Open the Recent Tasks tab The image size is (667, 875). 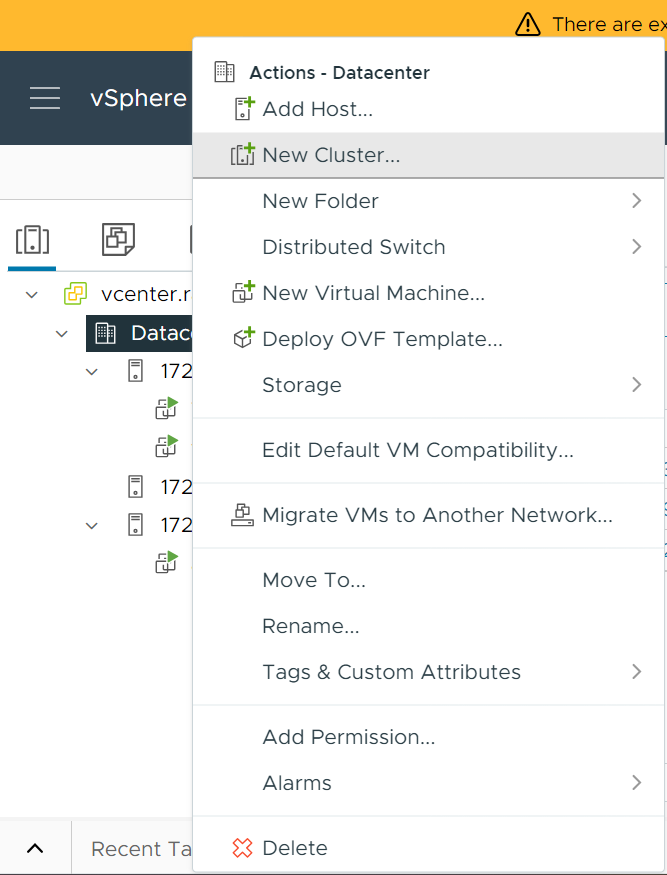142,849
